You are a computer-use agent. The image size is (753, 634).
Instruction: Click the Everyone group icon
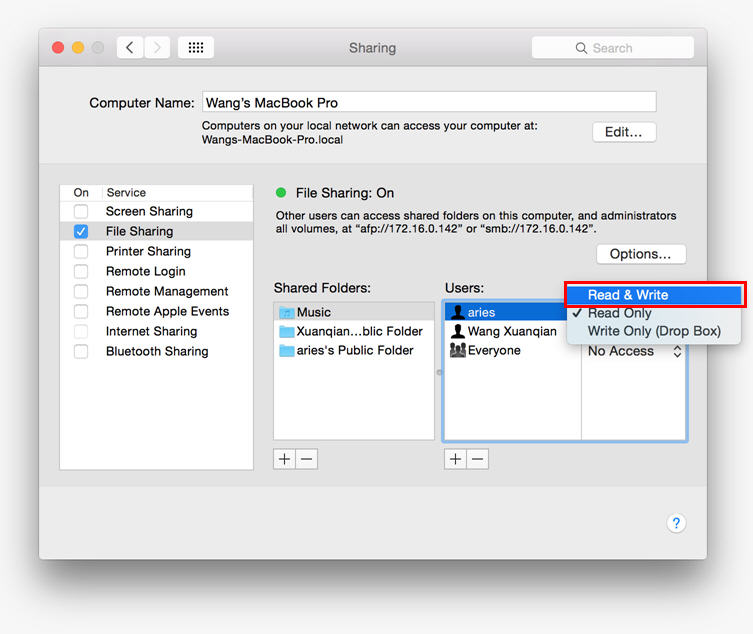[458, 350]
